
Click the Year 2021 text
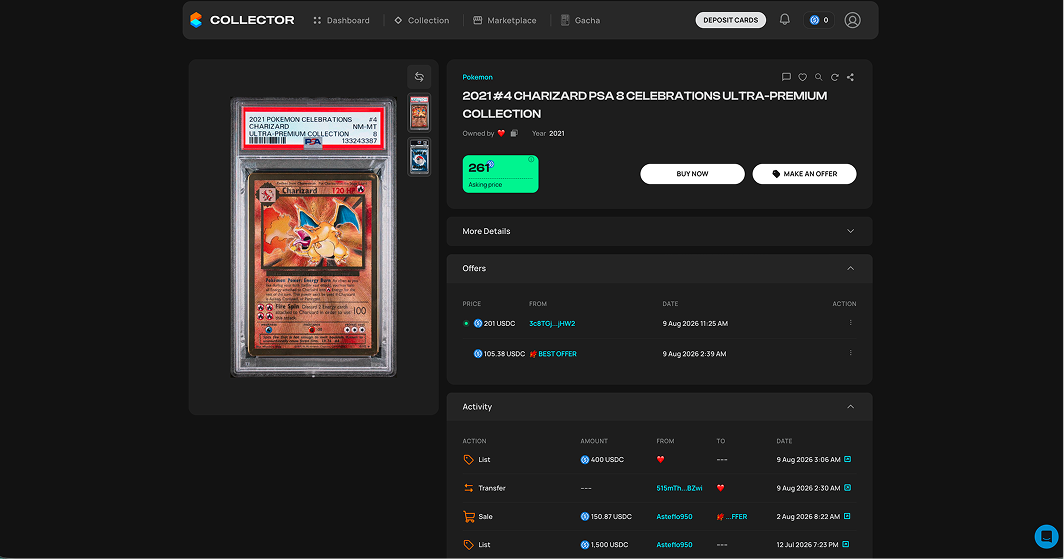coord(548,134)
